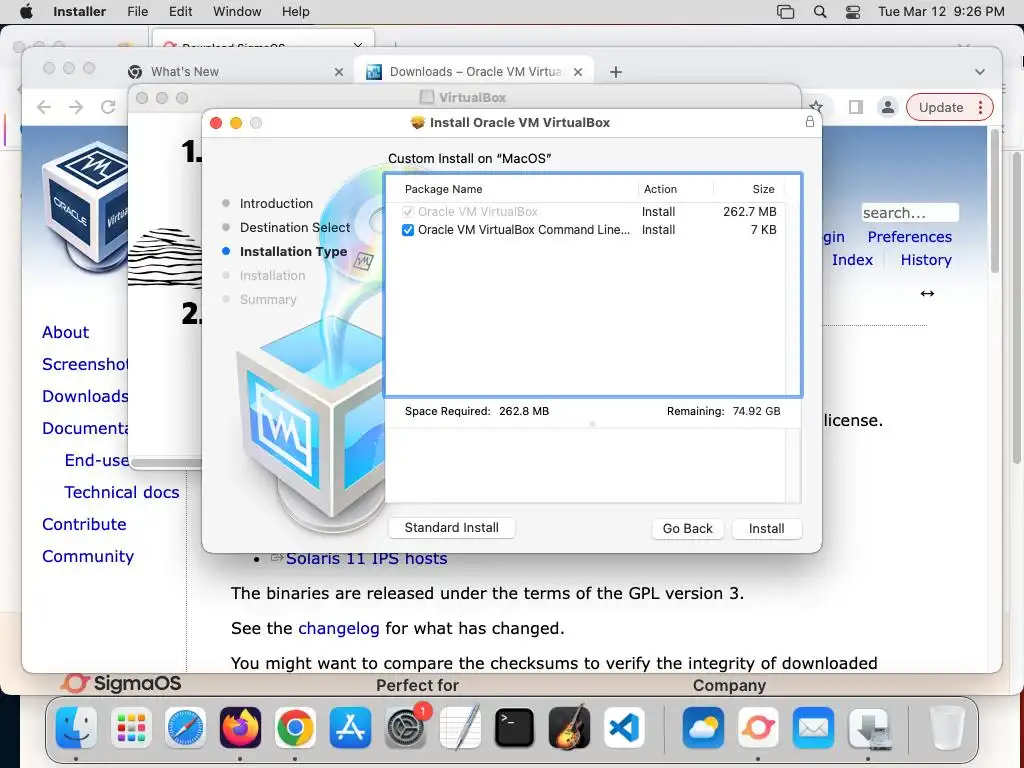Open the Contribute link

click(x=84, y=524)
